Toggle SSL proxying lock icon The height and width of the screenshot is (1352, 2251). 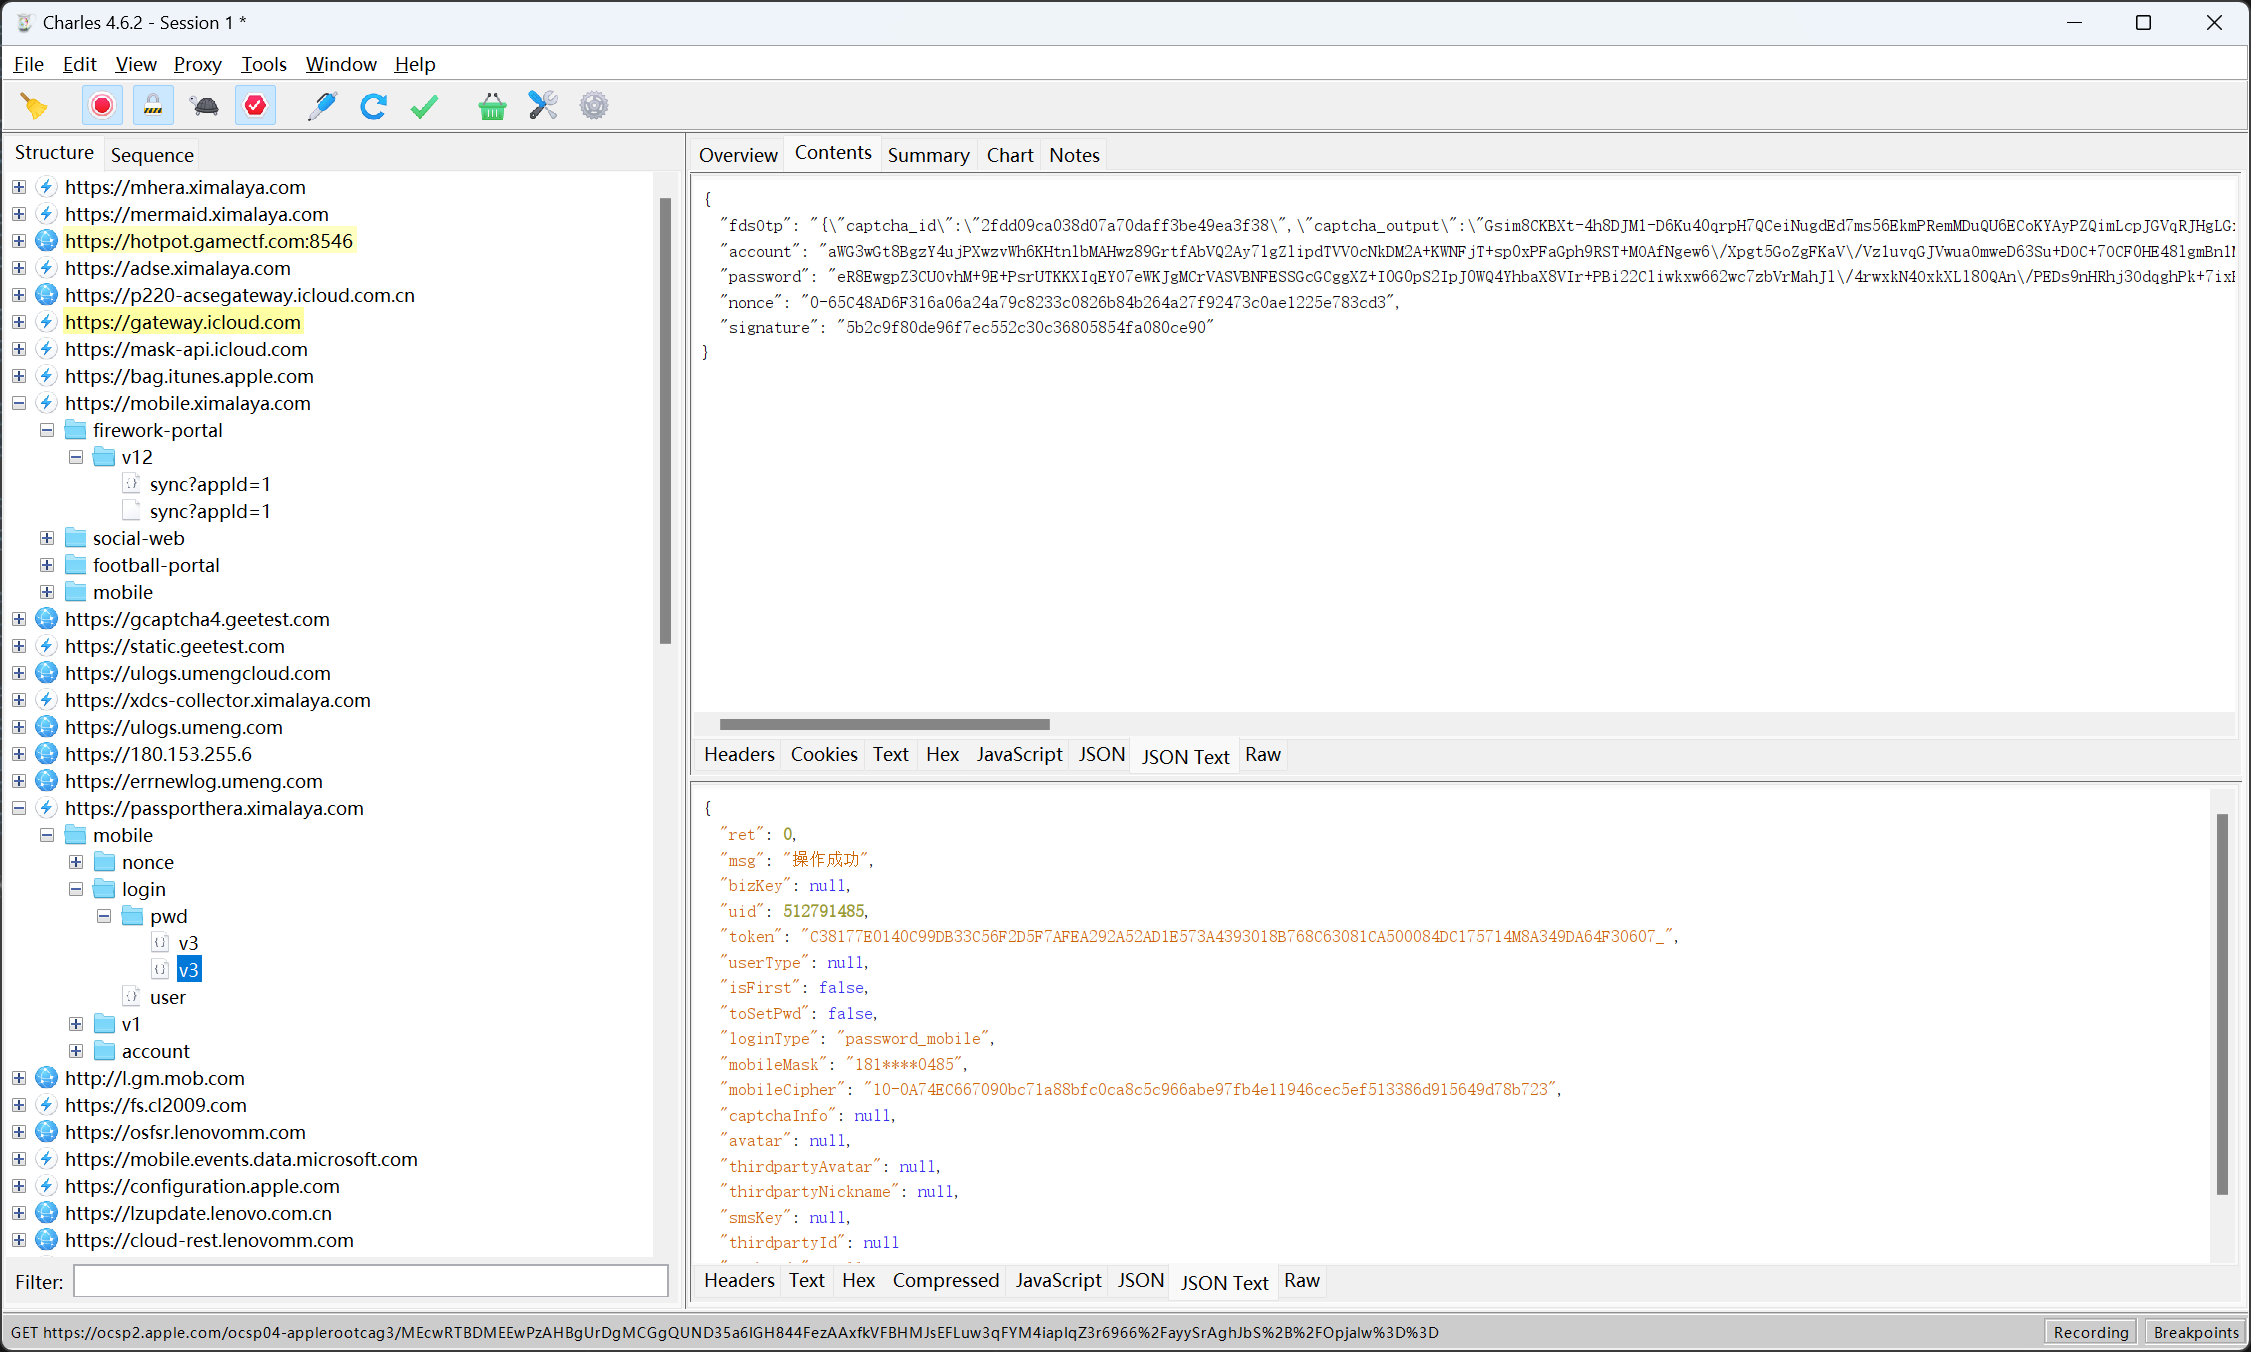153,106
